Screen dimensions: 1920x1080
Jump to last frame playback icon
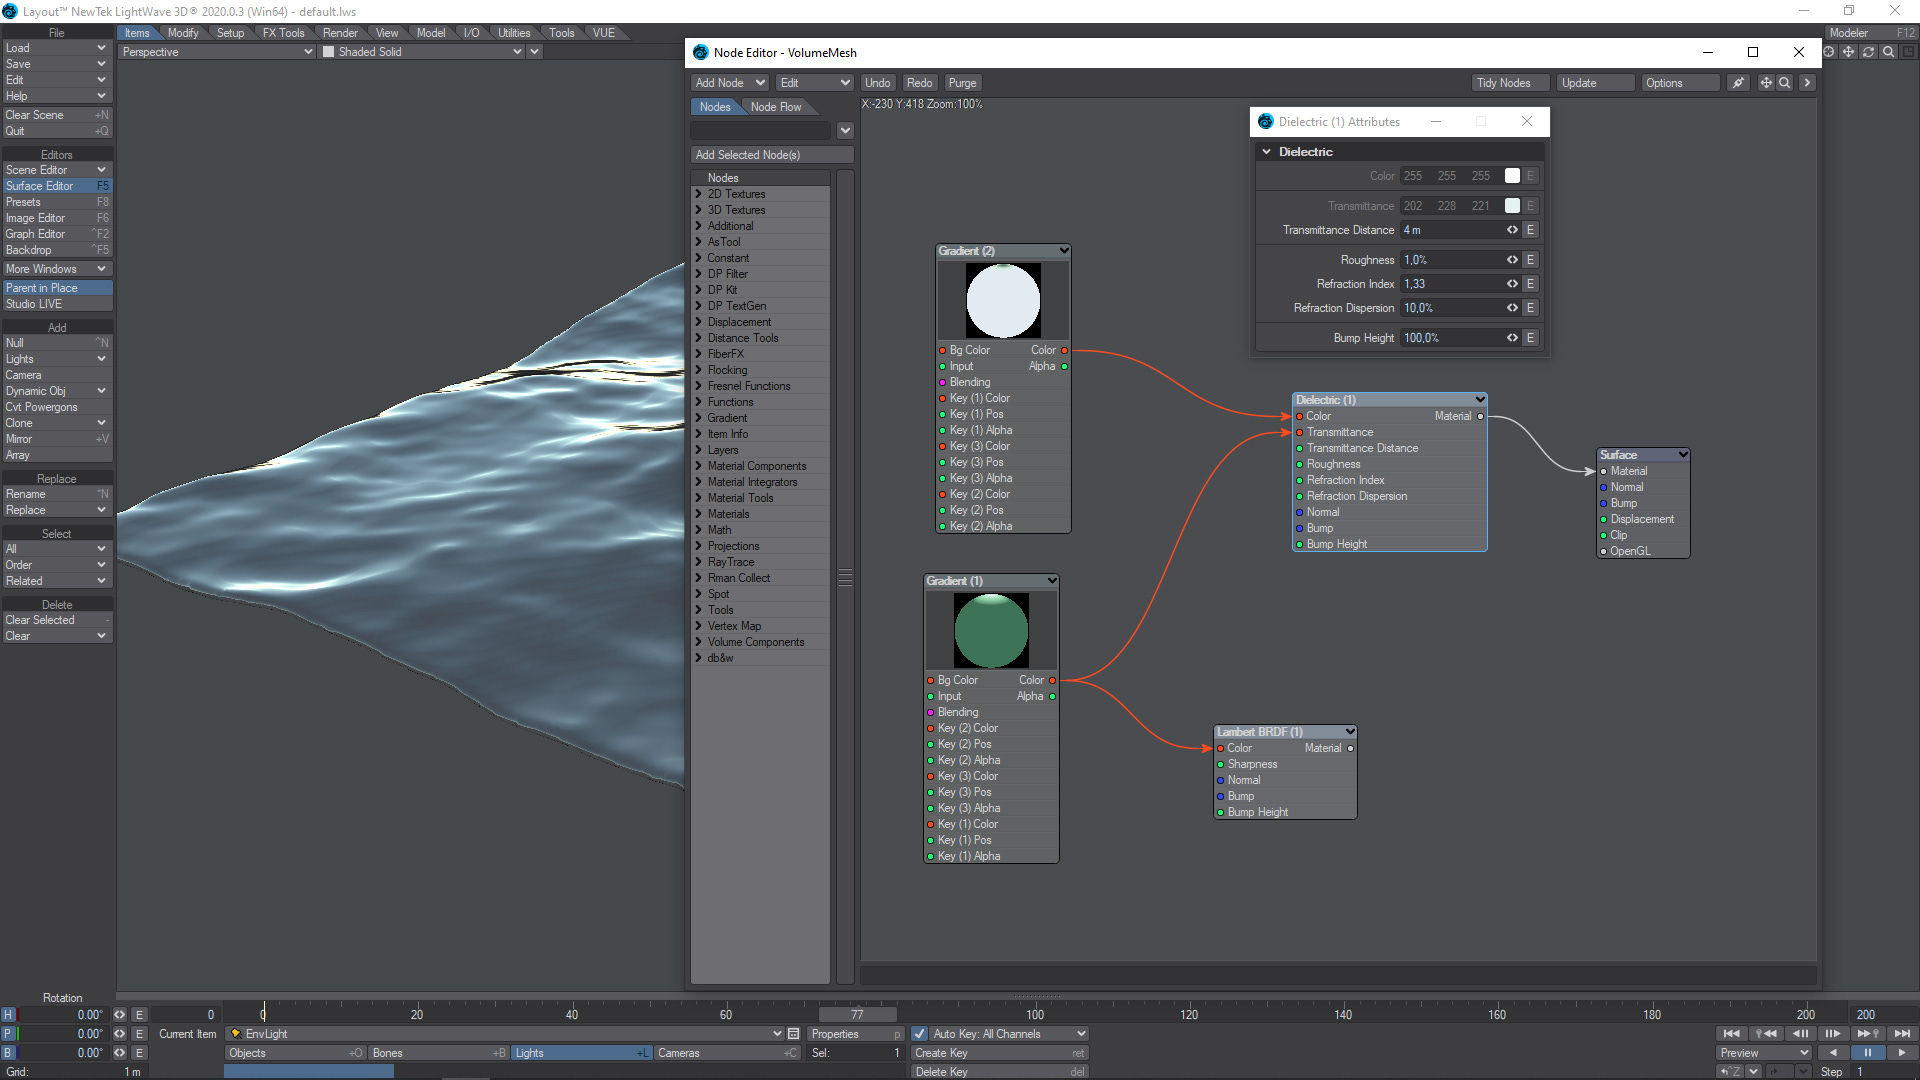(1902, 1034)
